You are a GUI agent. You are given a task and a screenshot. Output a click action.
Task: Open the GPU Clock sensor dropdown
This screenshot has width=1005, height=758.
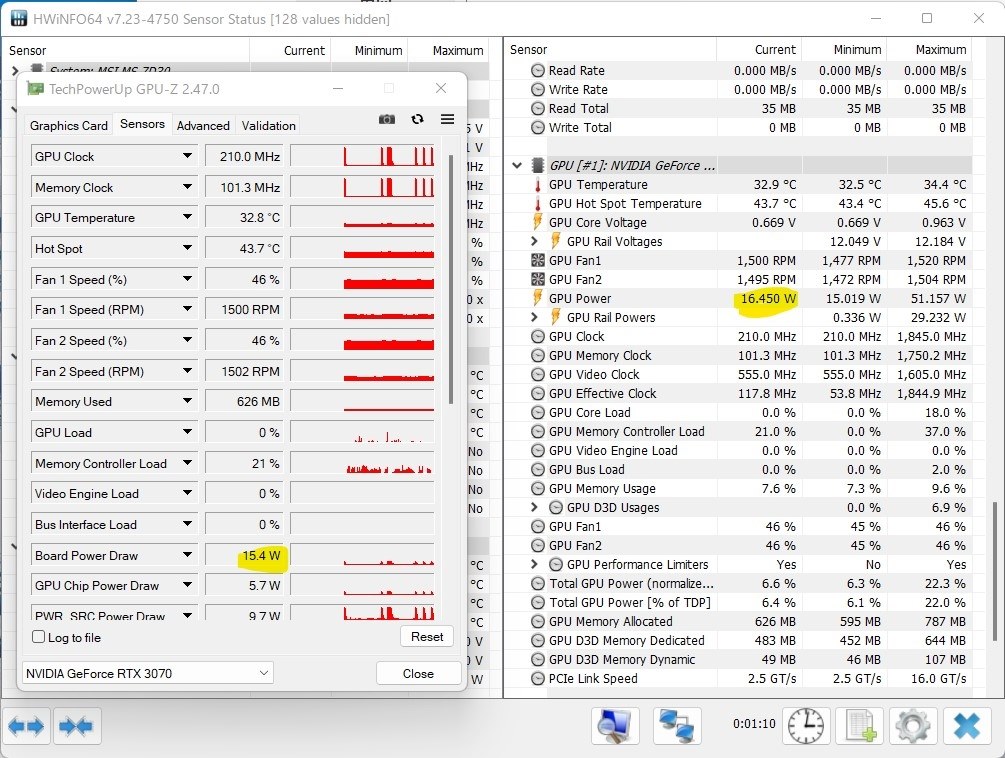(187, 156)
